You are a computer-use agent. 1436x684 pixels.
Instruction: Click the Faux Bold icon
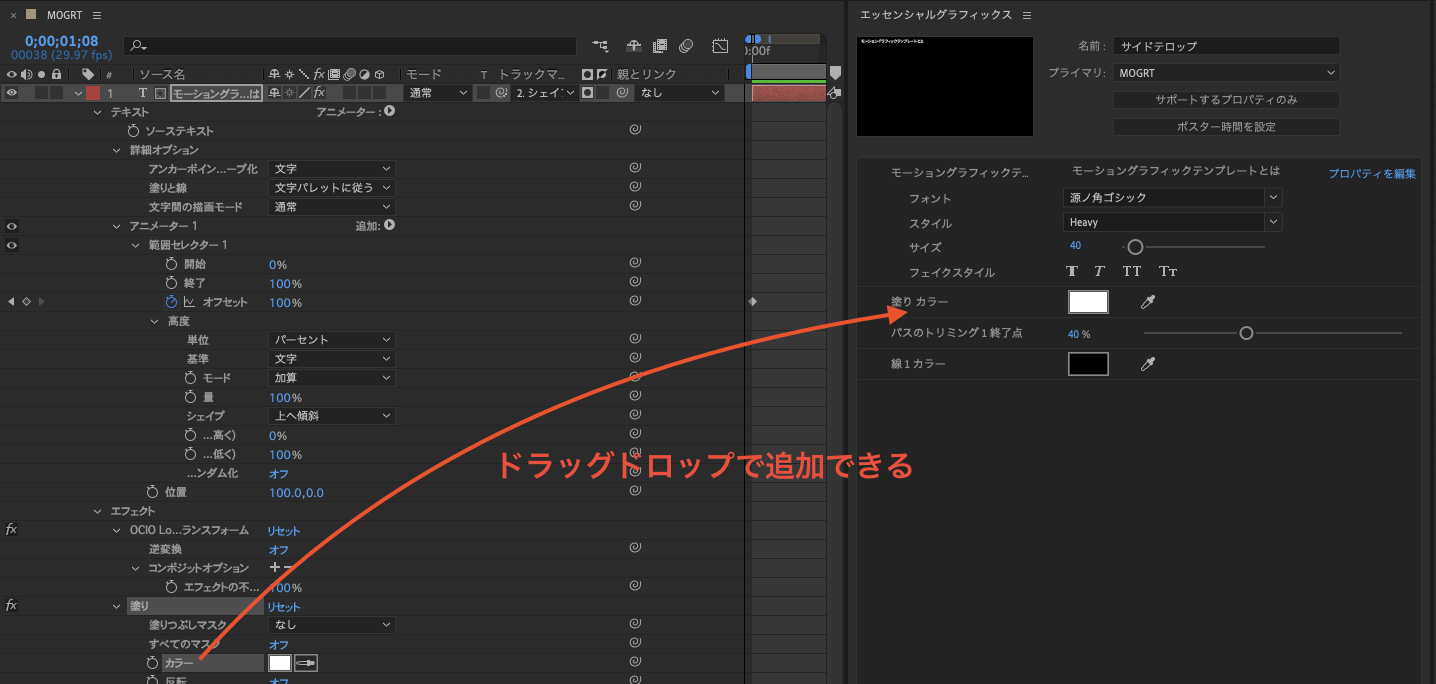pos(1073,271)
